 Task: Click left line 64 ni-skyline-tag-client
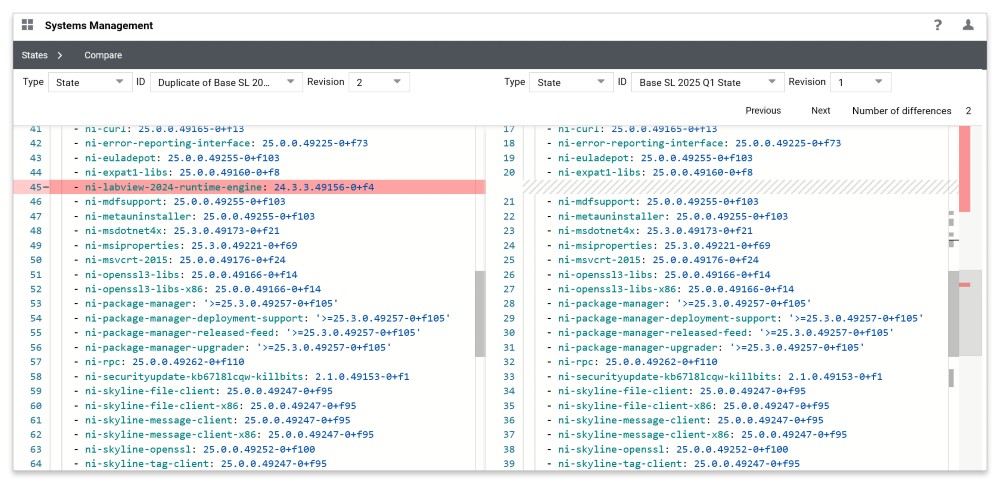tap(206, 464)
